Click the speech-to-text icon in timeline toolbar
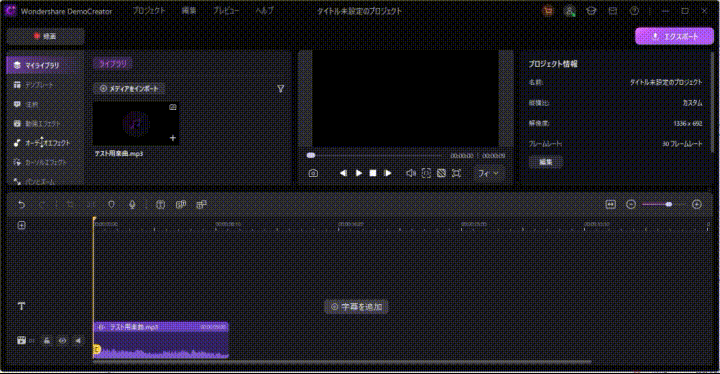This screenshot has height=374, width=720. coord(181,204)
